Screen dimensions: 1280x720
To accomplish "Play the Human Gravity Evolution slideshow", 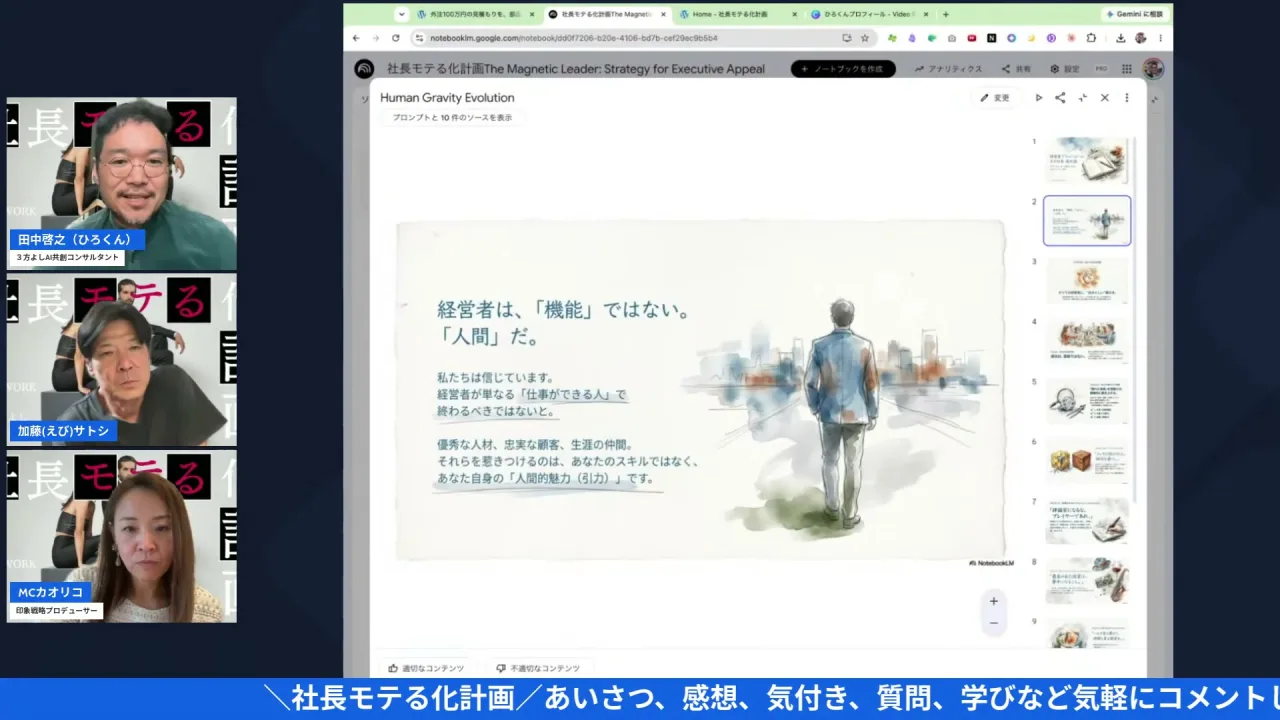I will click(1038, 98).
